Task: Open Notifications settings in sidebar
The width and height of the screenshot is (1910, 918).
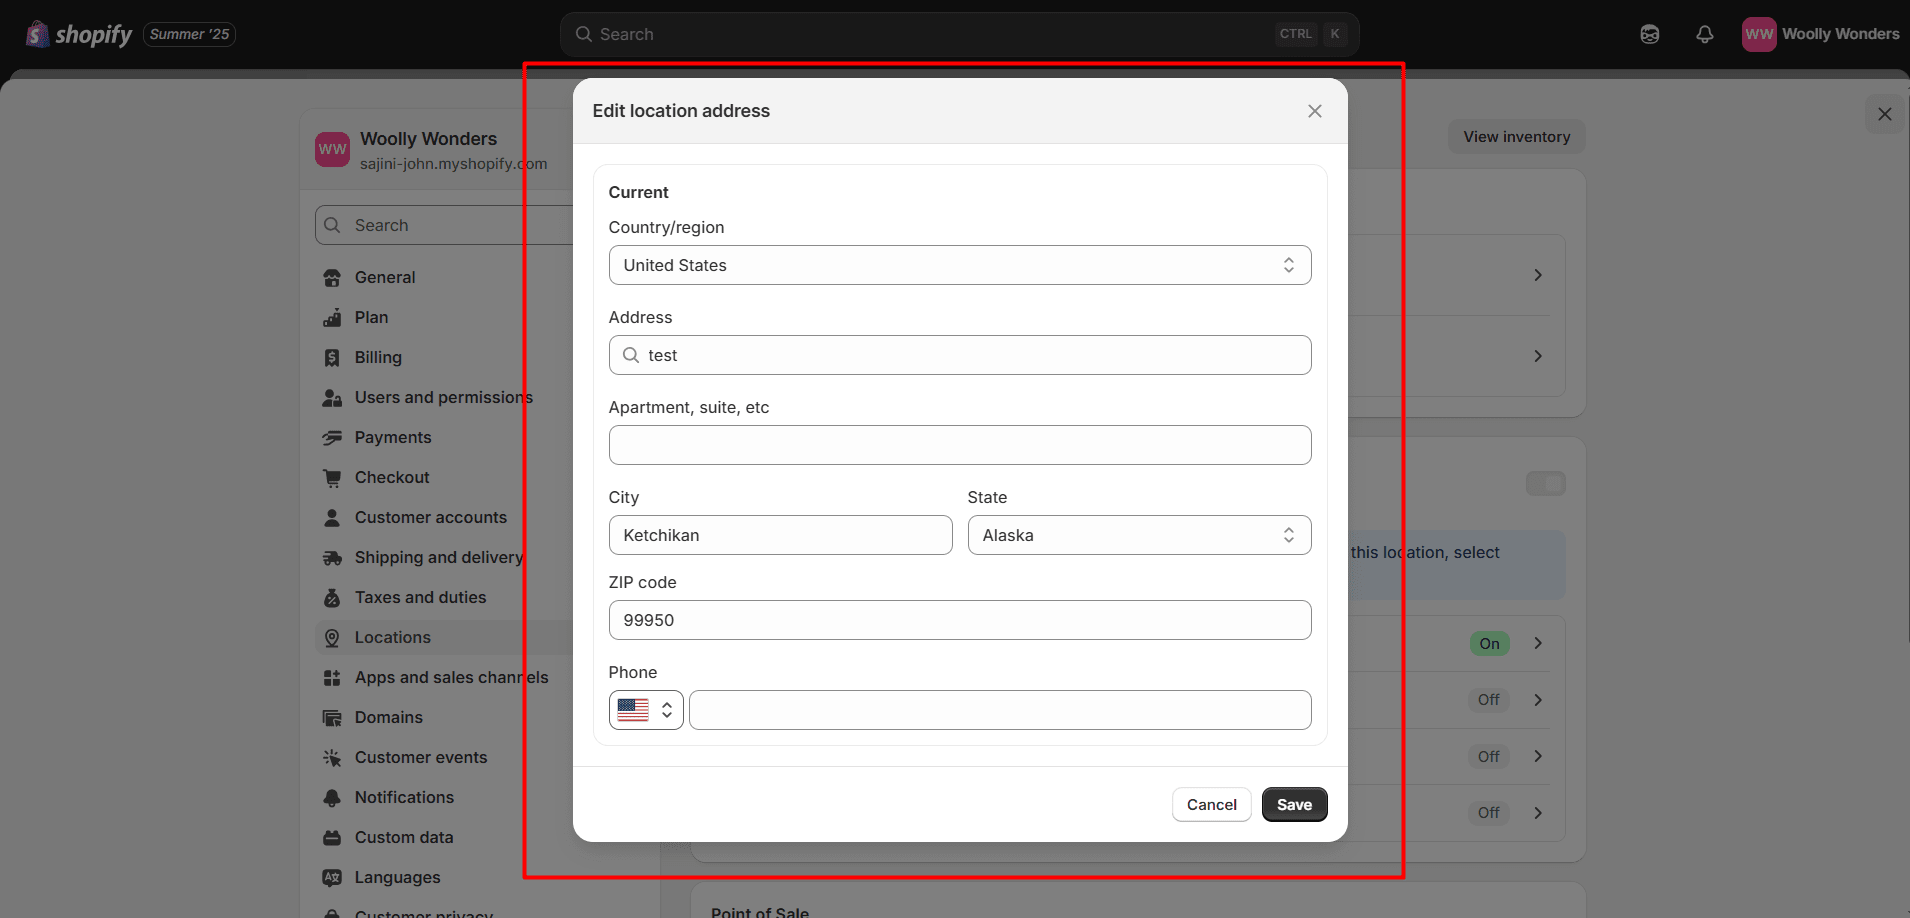Action: (x=404, y=797)
